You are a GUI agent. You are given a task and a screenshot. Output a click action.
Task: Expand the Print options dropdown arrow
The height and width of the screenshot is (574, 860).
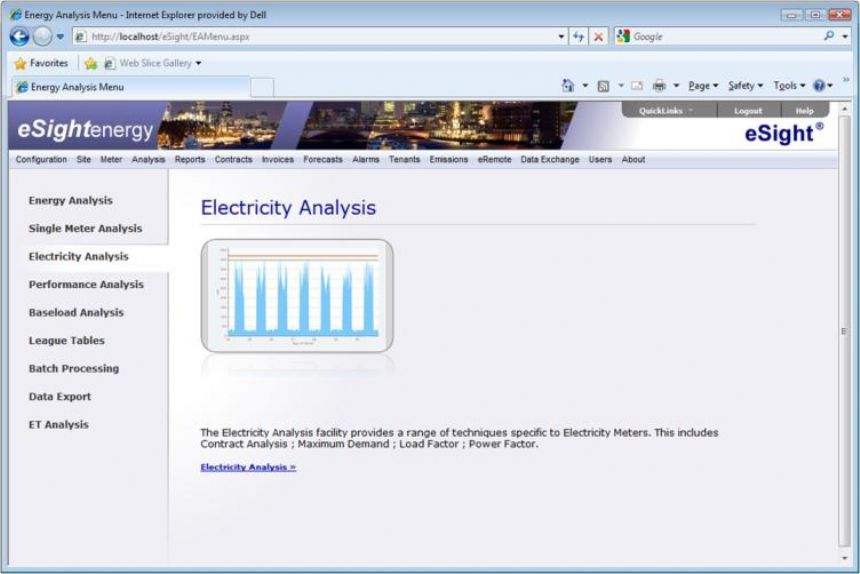(x=676, y=86)
